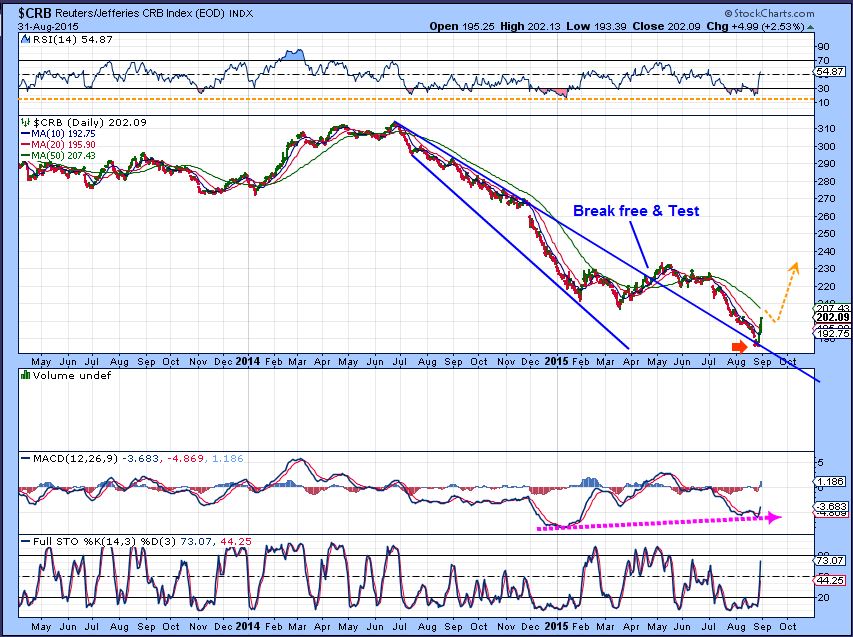Viewport: 853px width, 637px height.
Task: Click the Volume undef panel label
Action: 72,375
